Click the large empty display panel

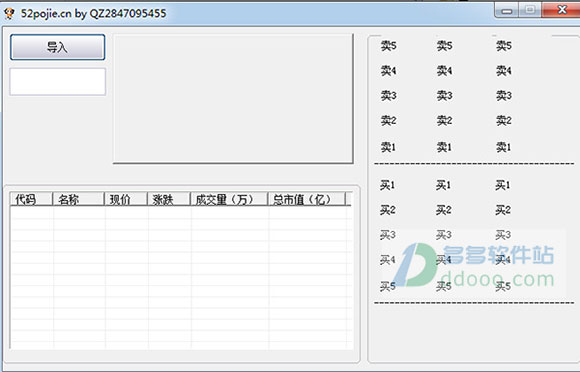[233, 99]
